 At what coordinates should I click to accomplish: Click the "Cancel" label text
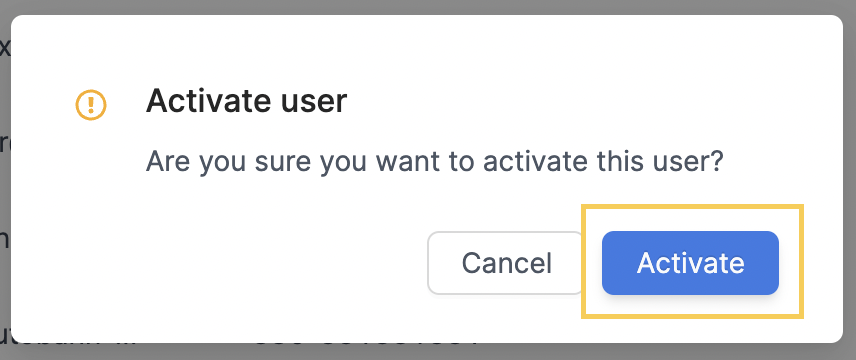point(507,263)
